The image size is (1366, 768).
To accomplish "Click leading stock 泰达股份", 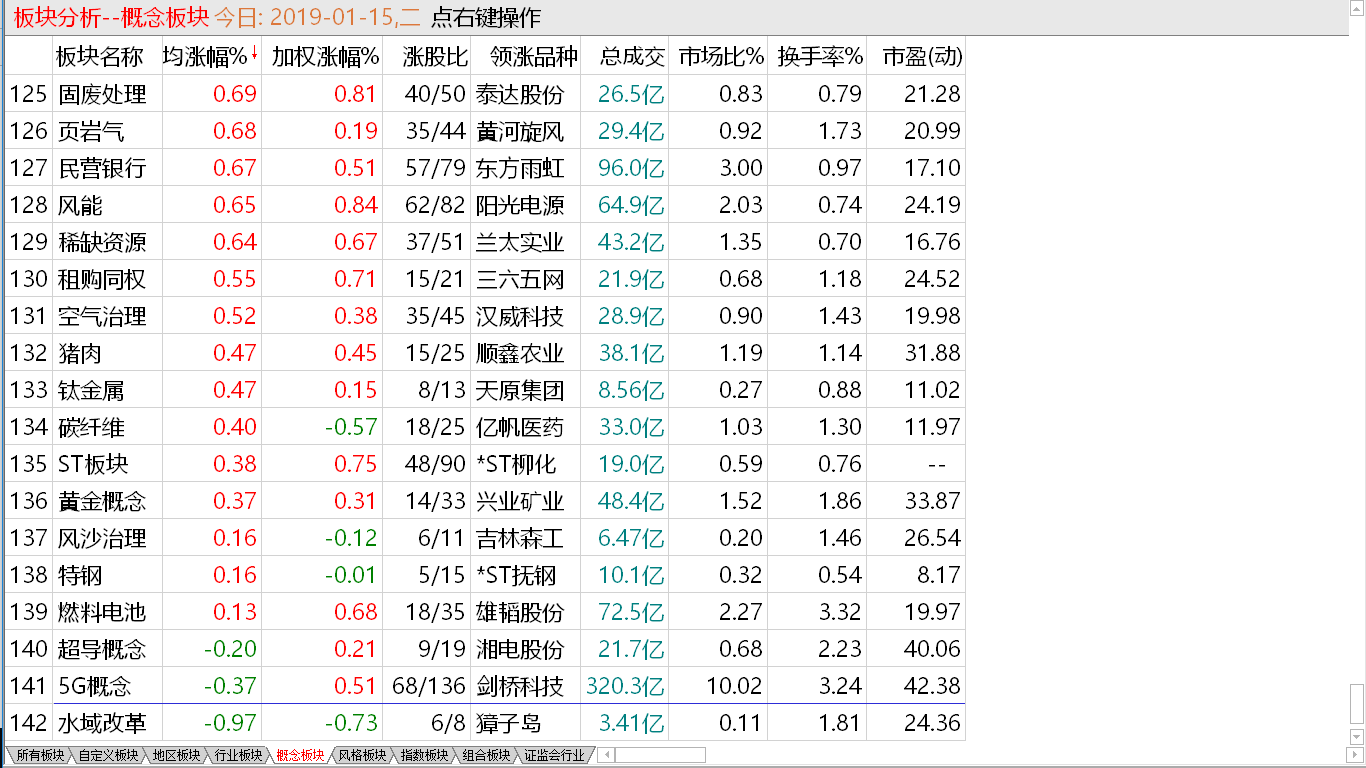I will pos(520,94).
